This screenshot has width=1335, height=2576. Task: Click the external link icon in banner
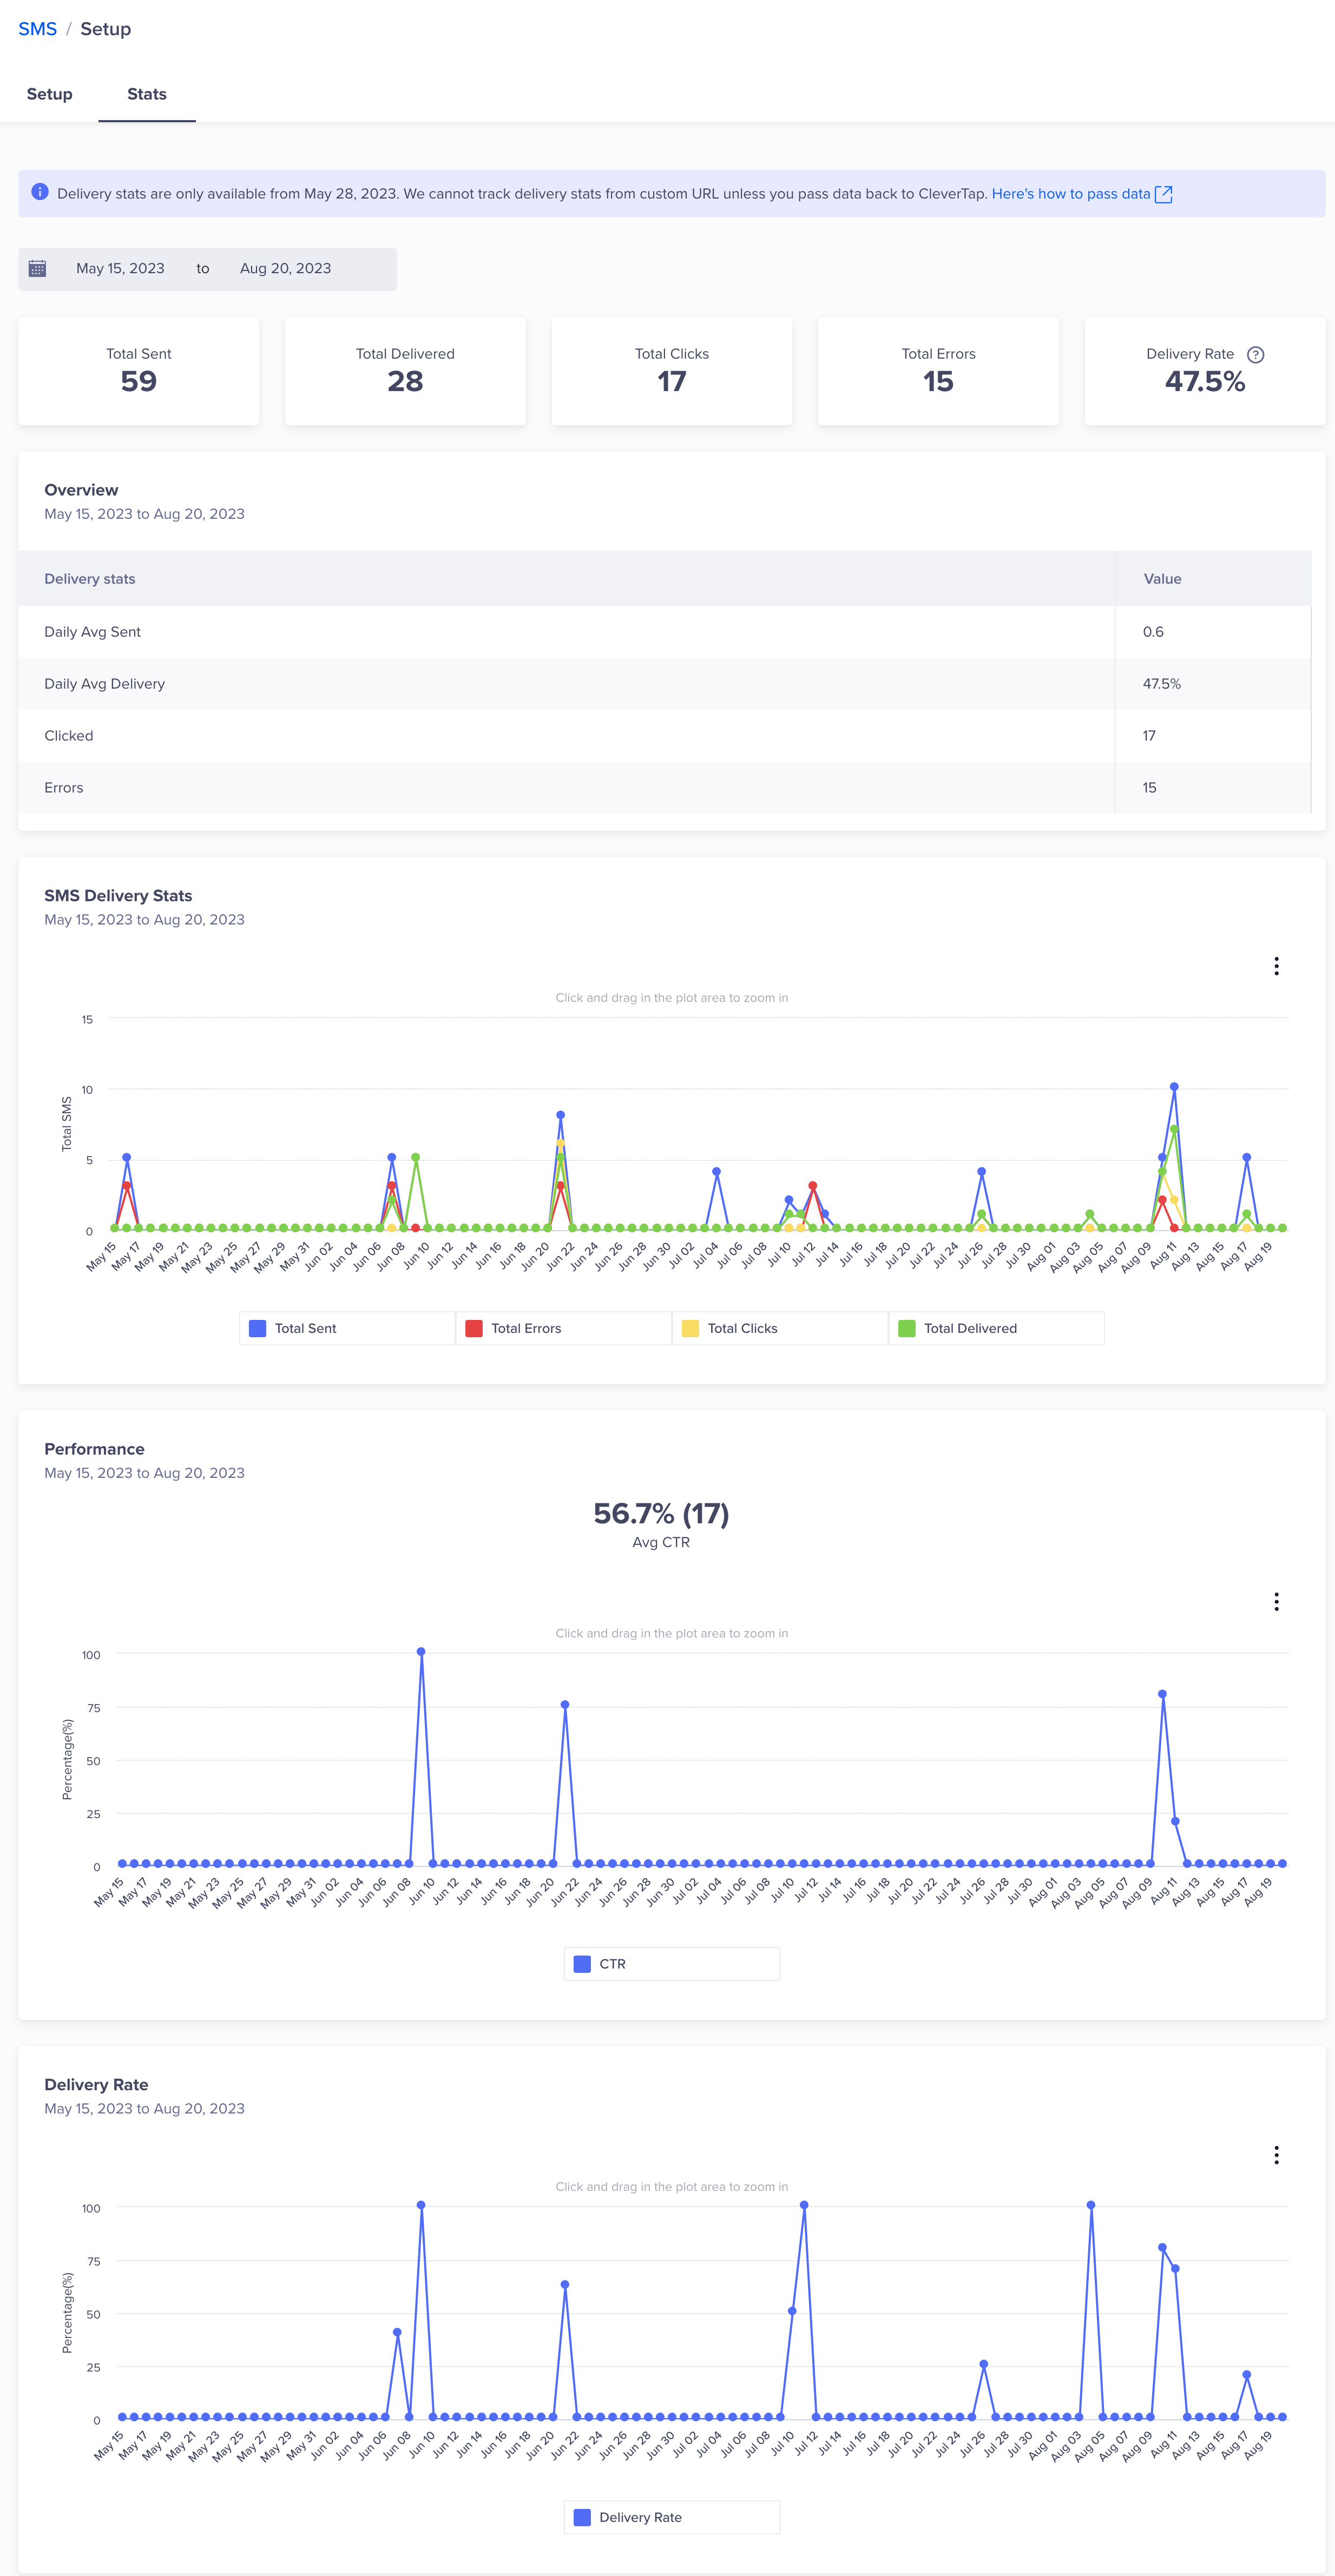click(1163, 194)
